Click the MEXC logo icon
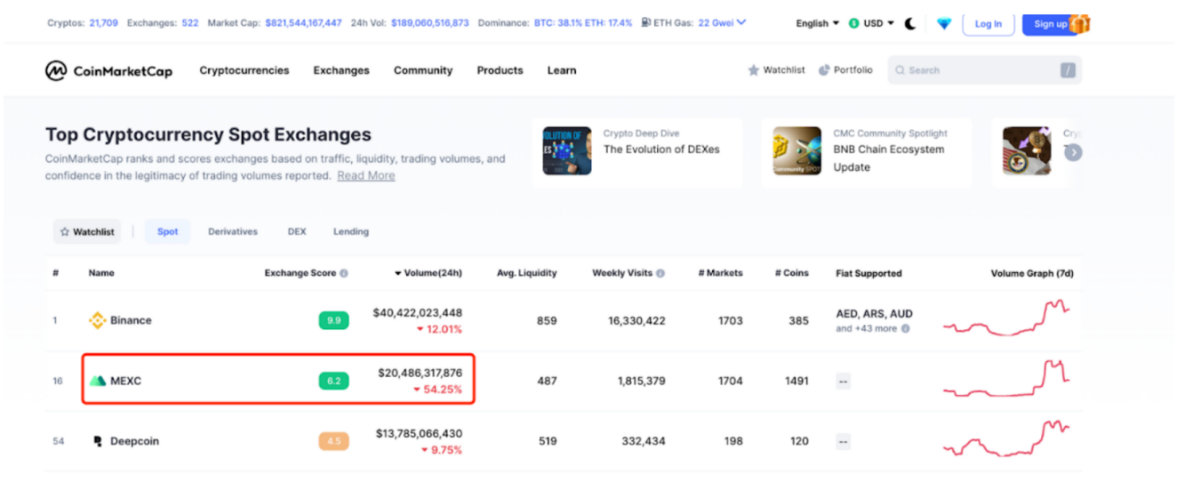Screen dimensions: 1201x491 (x=98, y=381)
